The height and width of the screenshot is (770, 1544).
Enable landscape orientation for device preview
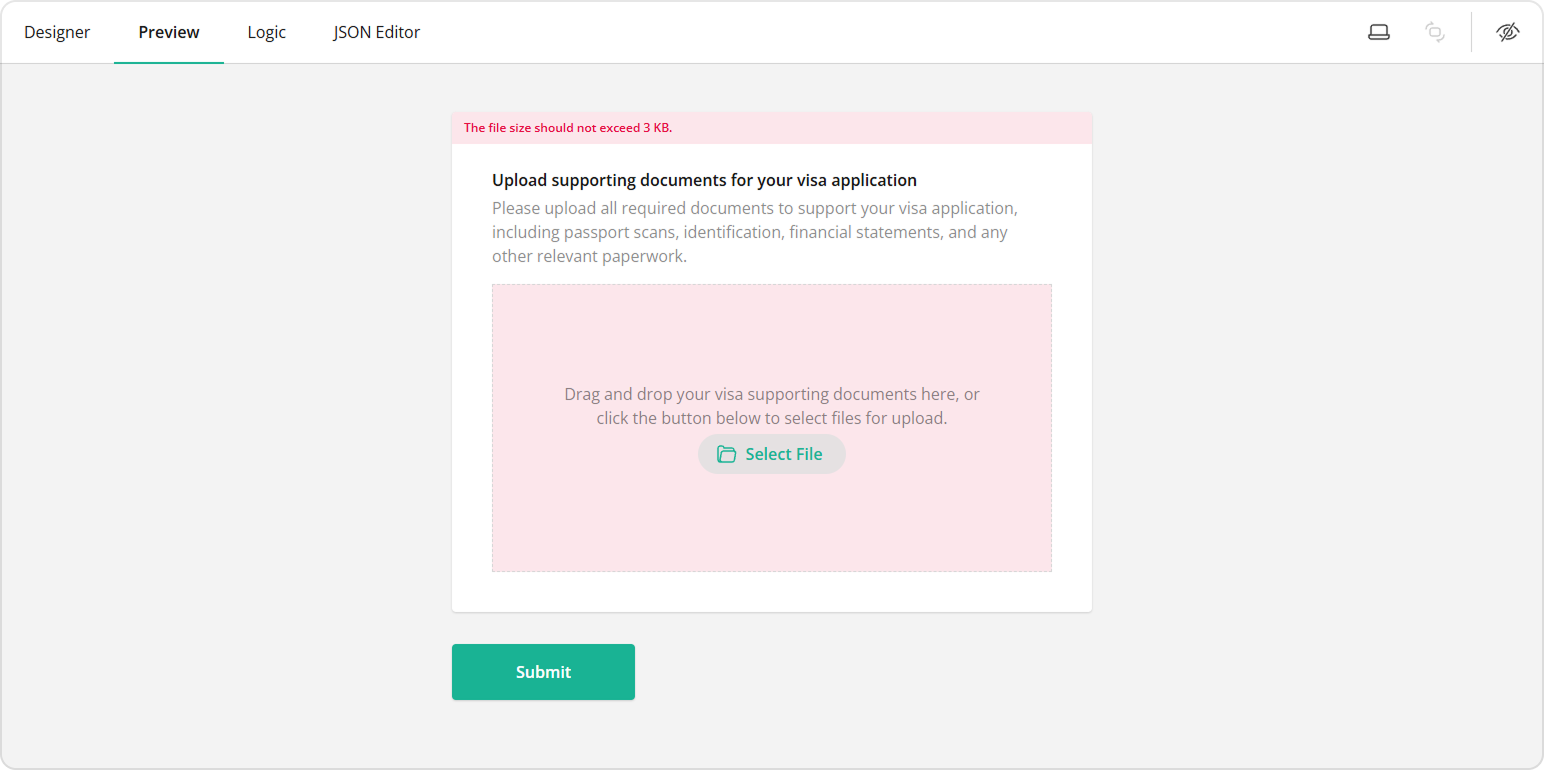(1435, 31)
